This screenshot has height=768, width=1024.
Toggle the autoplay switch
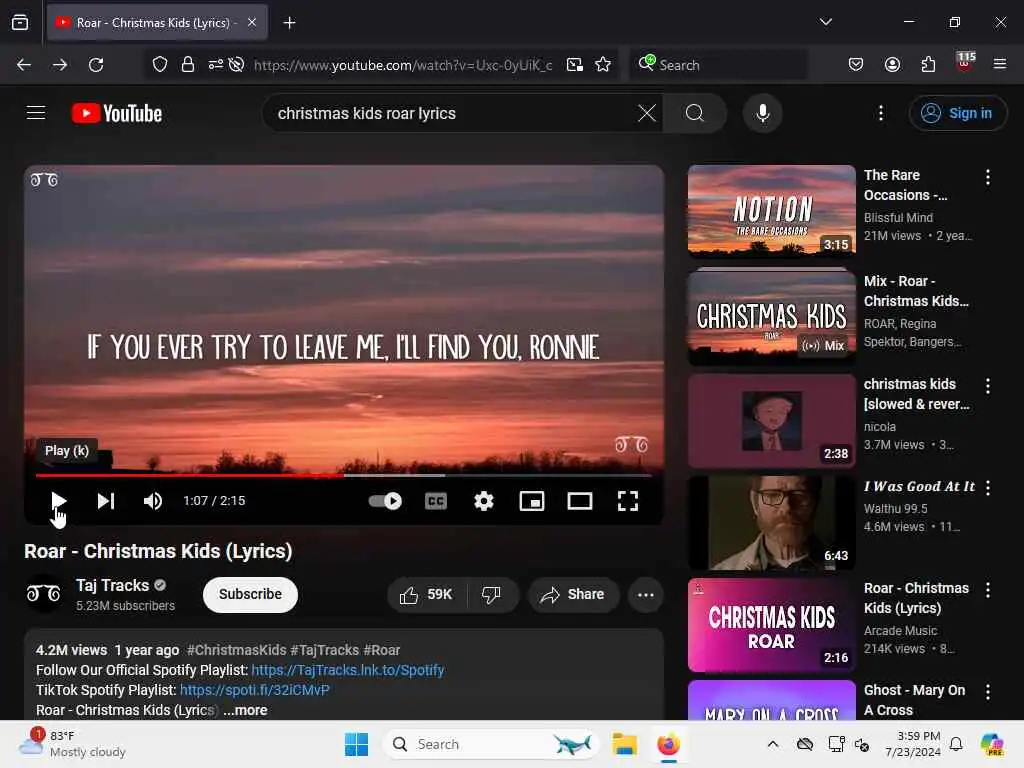tap(385, 501)
